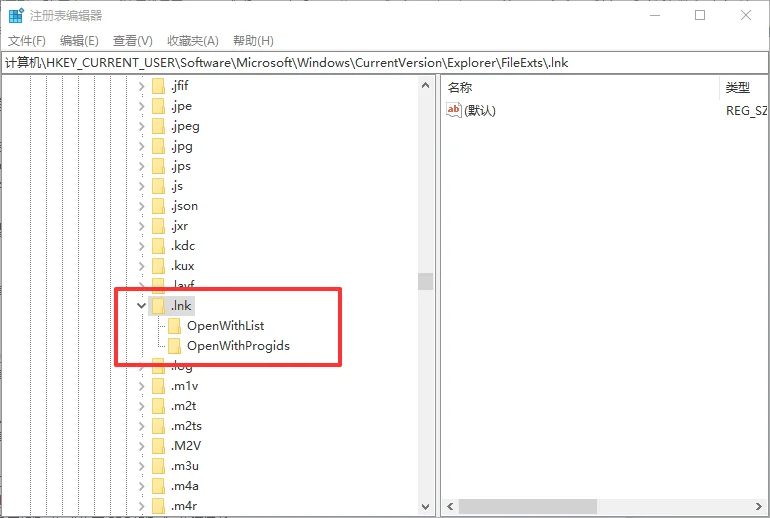Open the 收藏夹(A) menu
770x518 pixels.
click(192, 41)
